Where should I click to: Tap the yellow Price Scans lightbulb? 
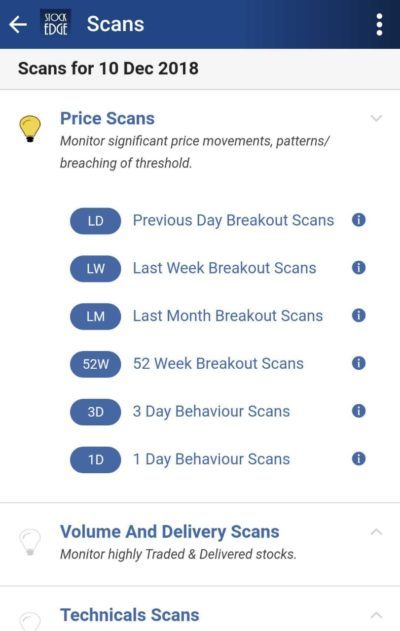[x=30, y=129]
